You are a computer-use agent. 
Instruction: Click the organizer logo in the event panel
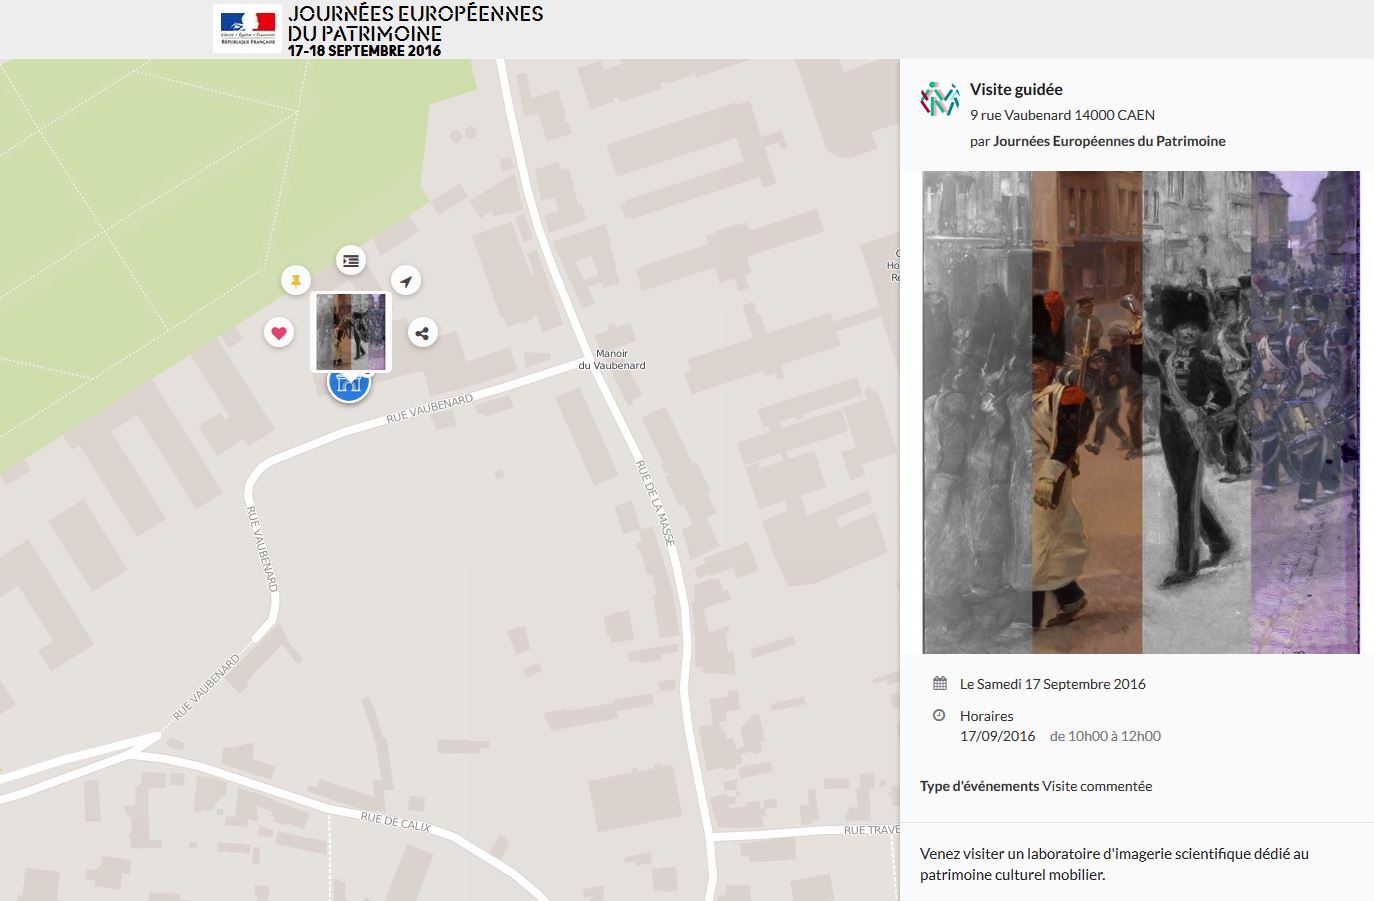939,98
